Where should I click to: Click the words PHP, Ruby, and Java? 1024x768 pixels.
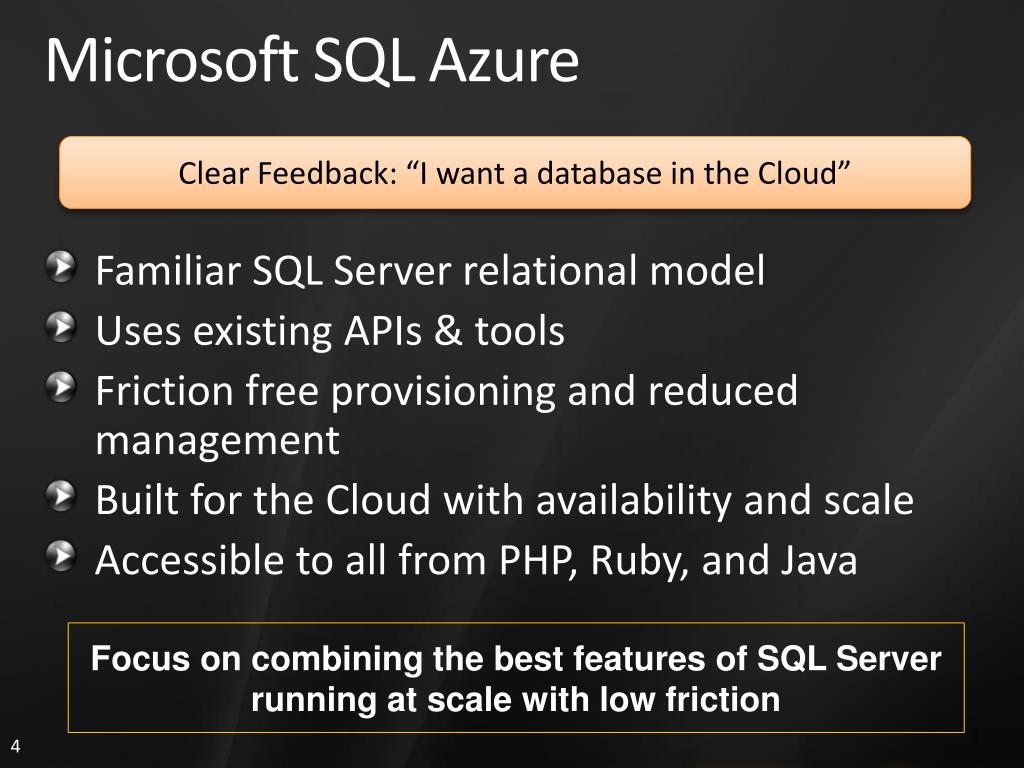(x=678, y=560)
